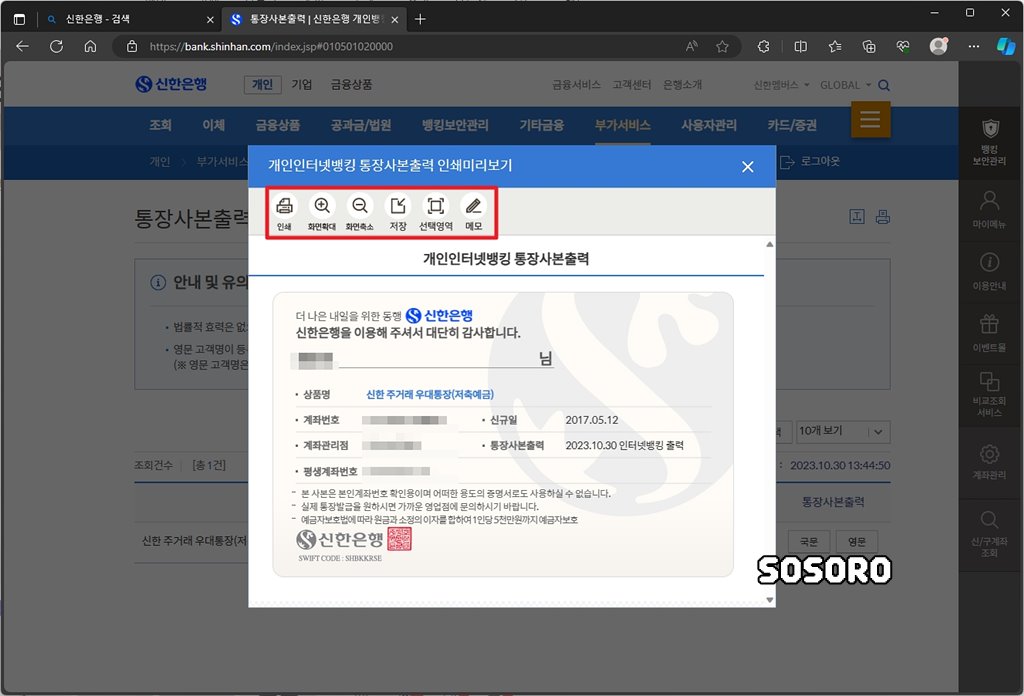Open 비교조회서비스 in right sidebar

[989, 394]
